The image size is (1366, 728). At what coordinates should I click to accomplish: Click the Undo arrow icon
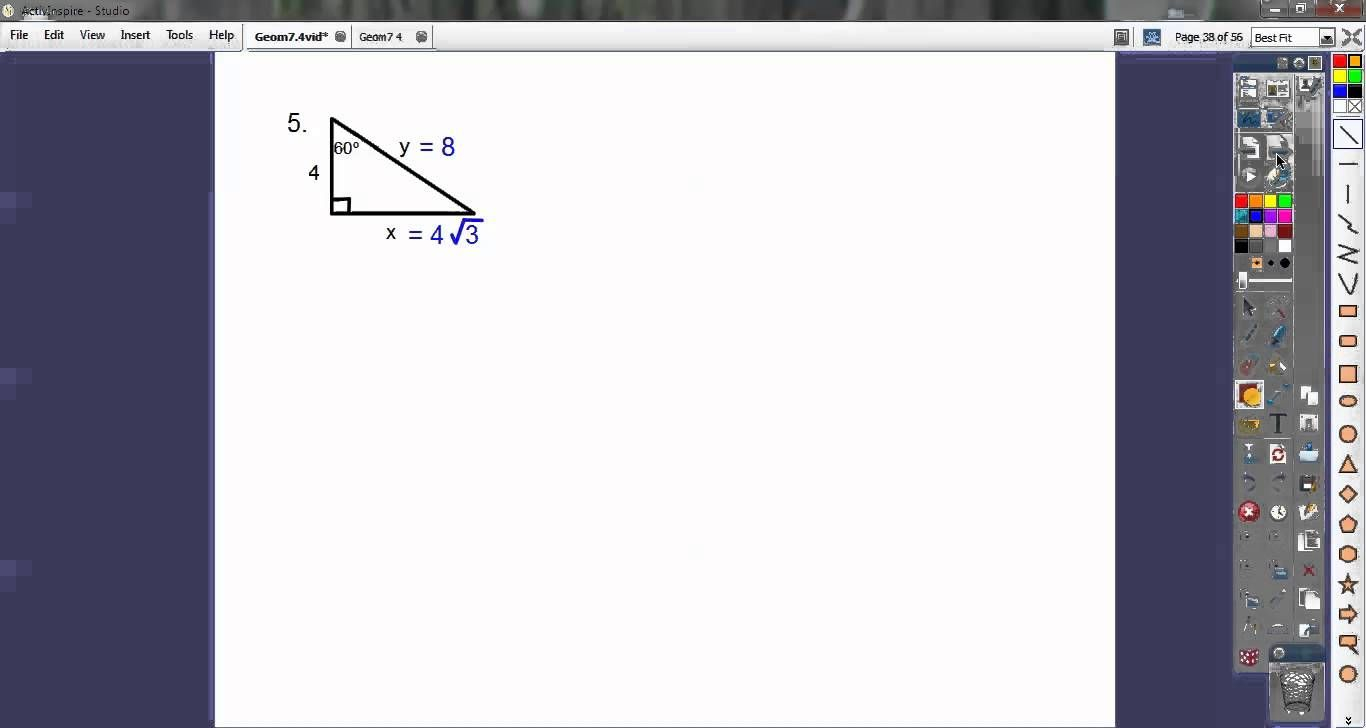click(x=1249, y=483)
